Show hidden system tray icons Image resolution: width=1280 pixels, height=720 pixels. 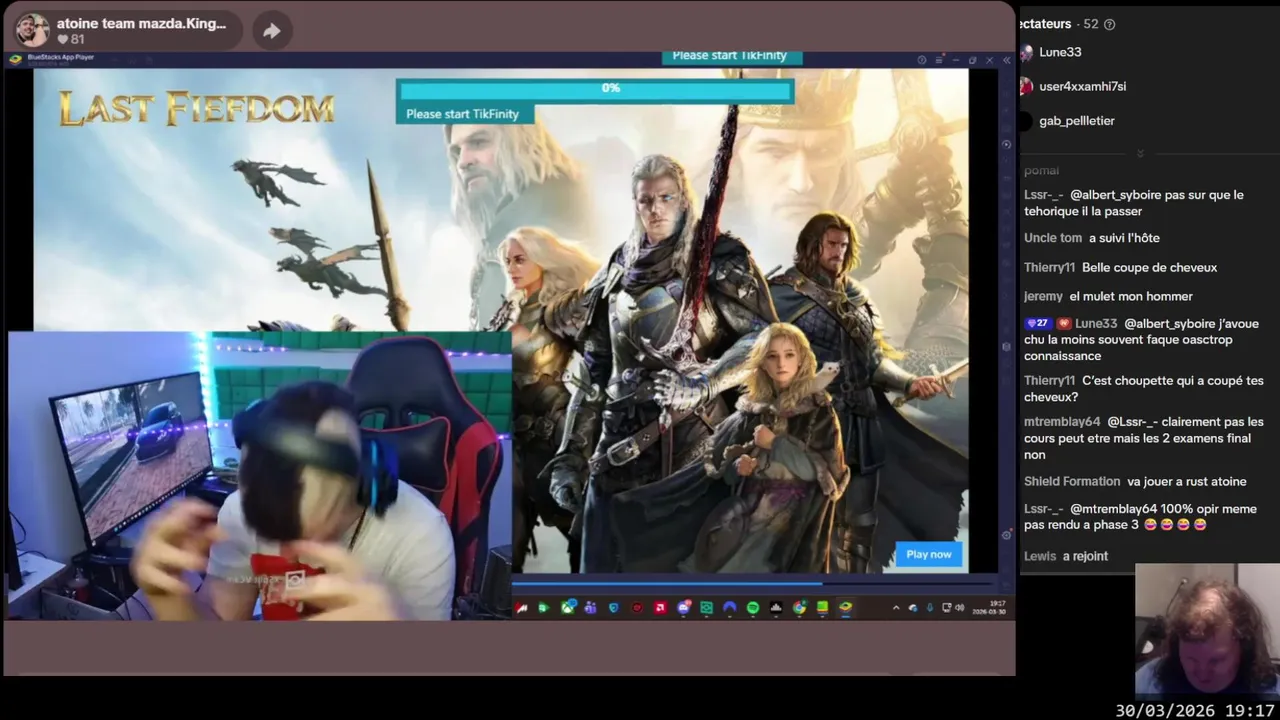click(x=896, y=608)
